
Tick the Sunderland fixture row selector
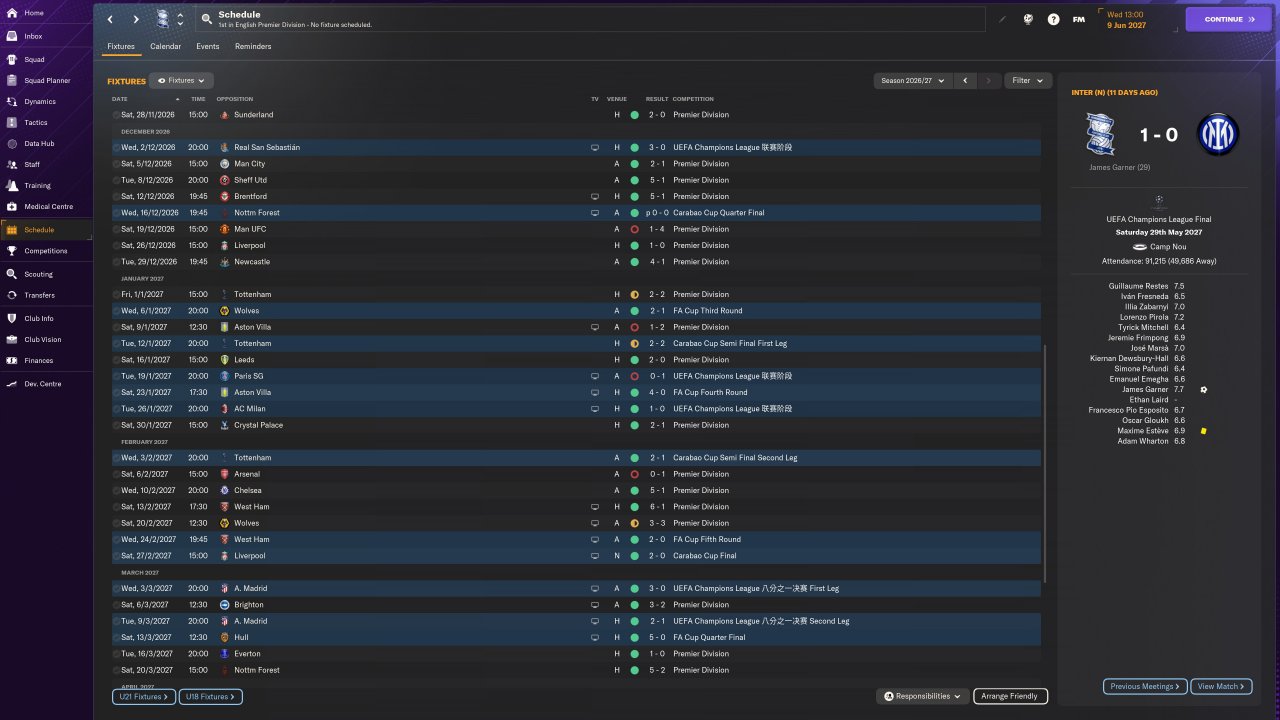116,115
